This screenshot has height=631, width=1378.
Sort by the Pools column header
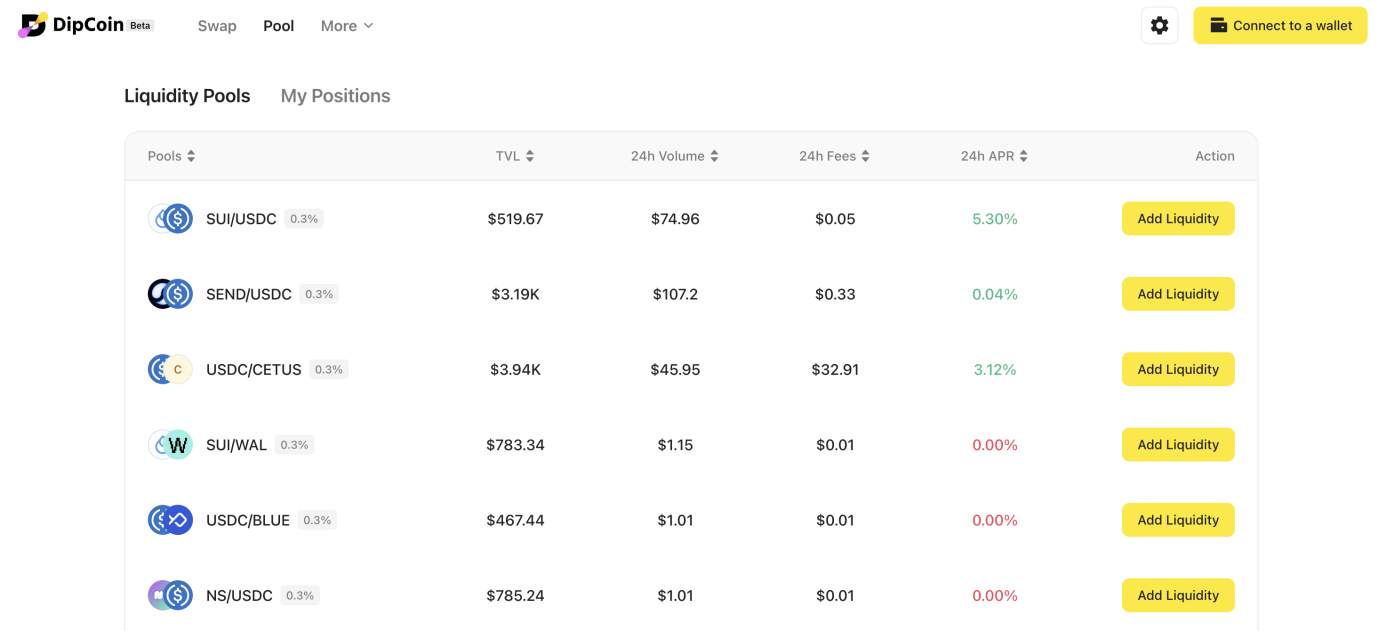tap(171, 156)
